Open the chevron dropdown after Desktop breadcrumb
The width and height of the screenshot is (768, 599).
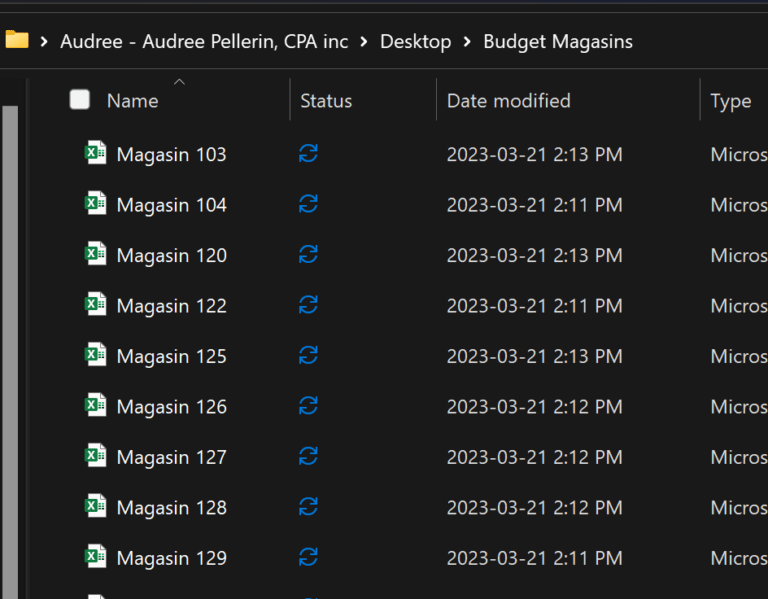point(467,42)
